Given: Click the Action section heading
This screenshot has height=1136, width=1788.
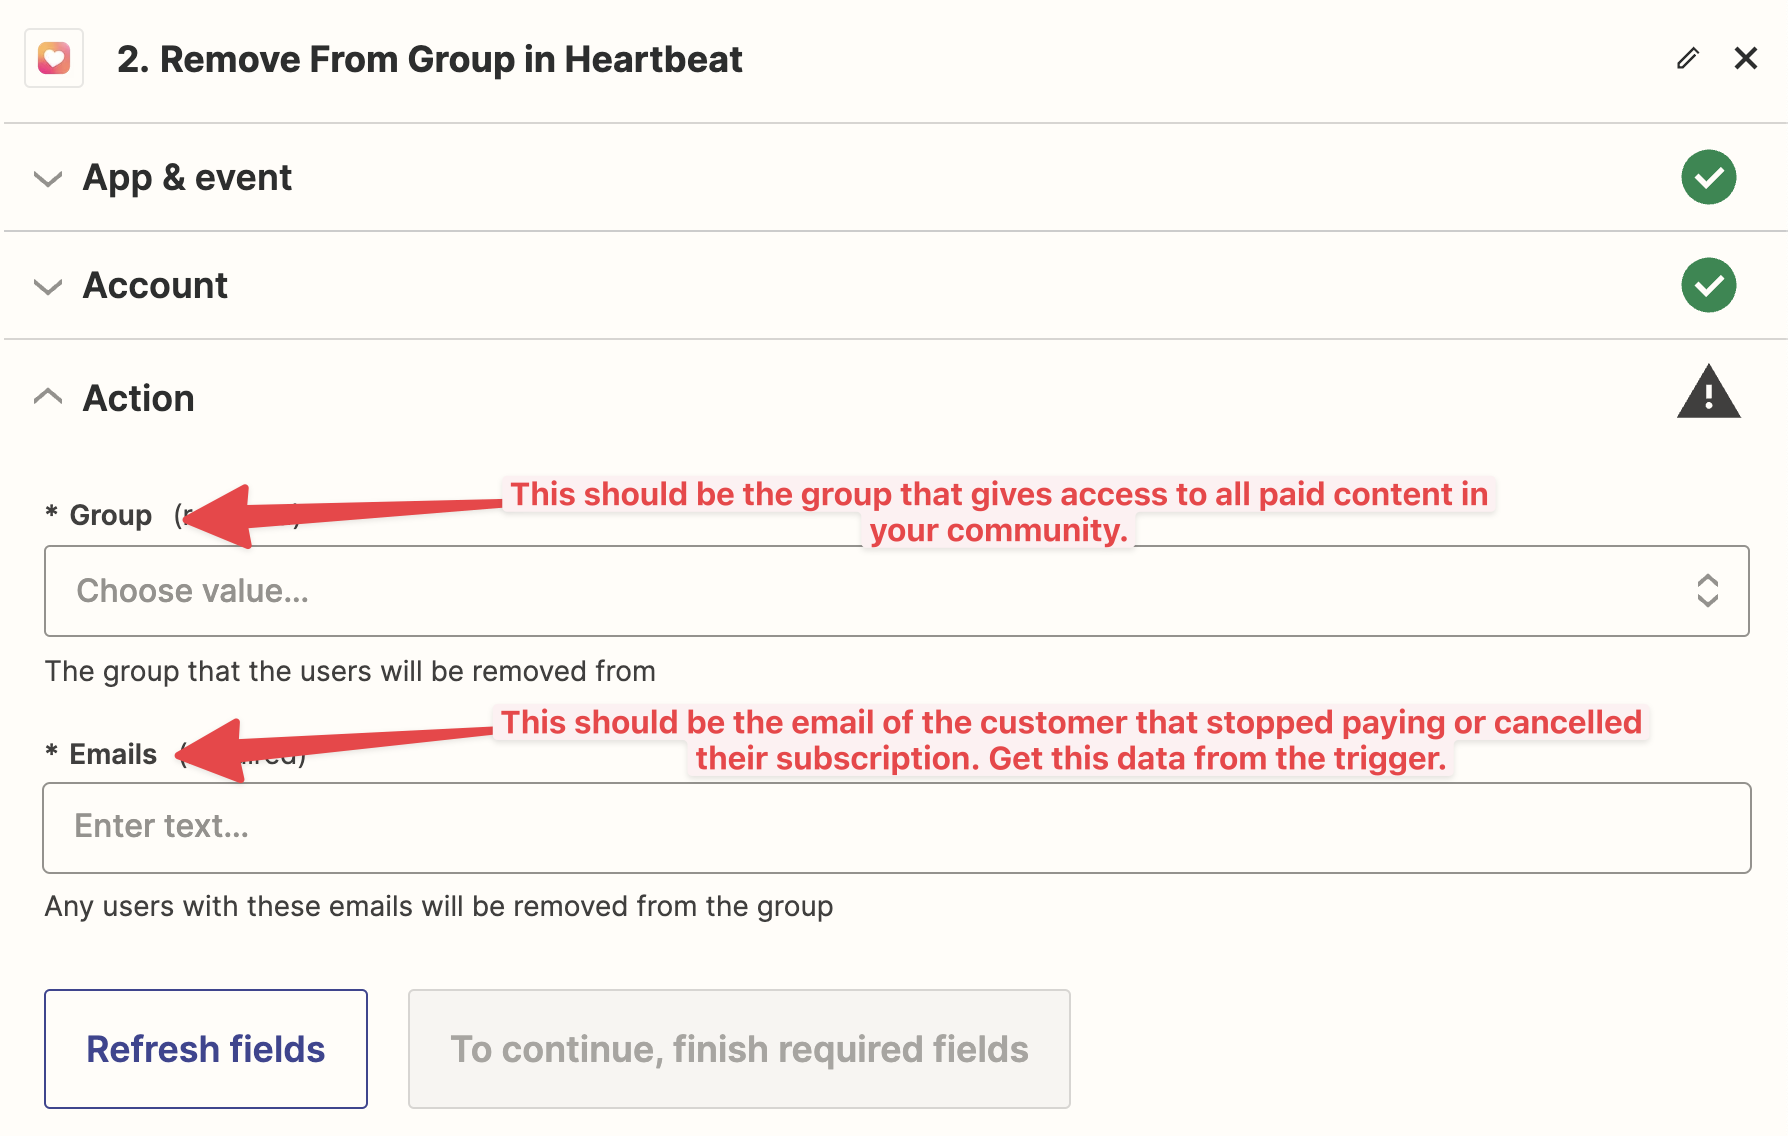Looking at the screenshot, I should [138, 398].
